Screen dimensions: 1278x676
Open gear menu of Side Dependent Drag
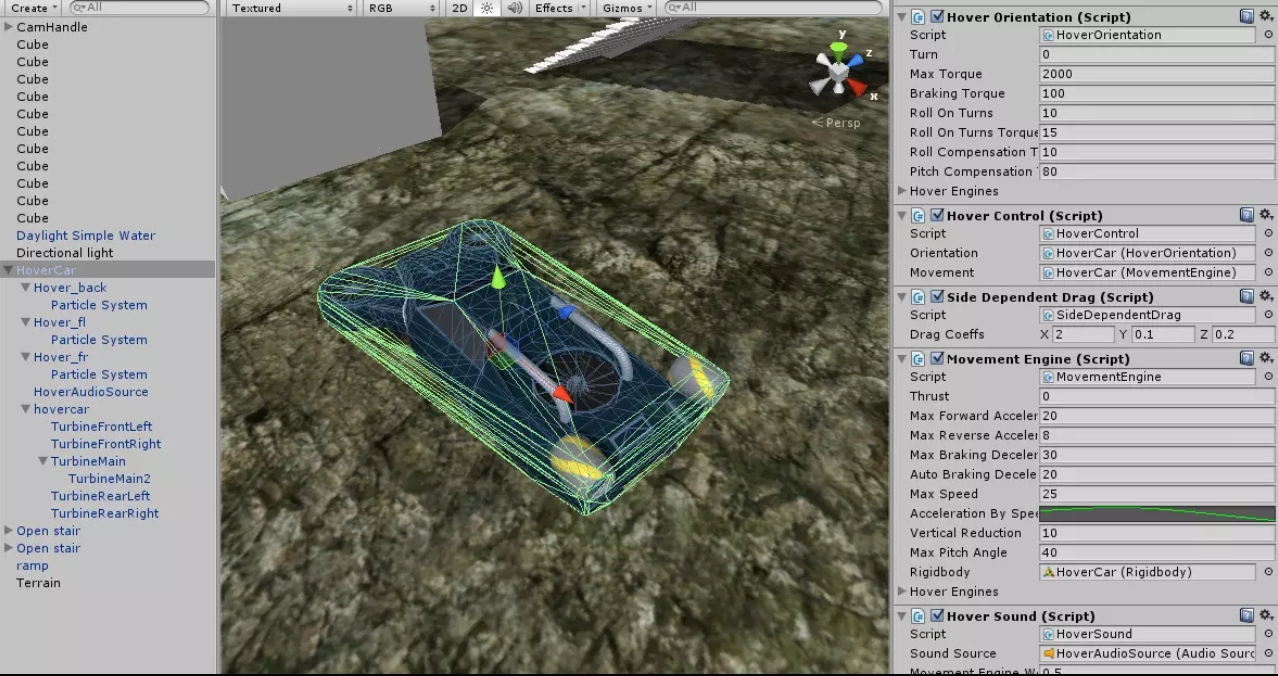1266,297
